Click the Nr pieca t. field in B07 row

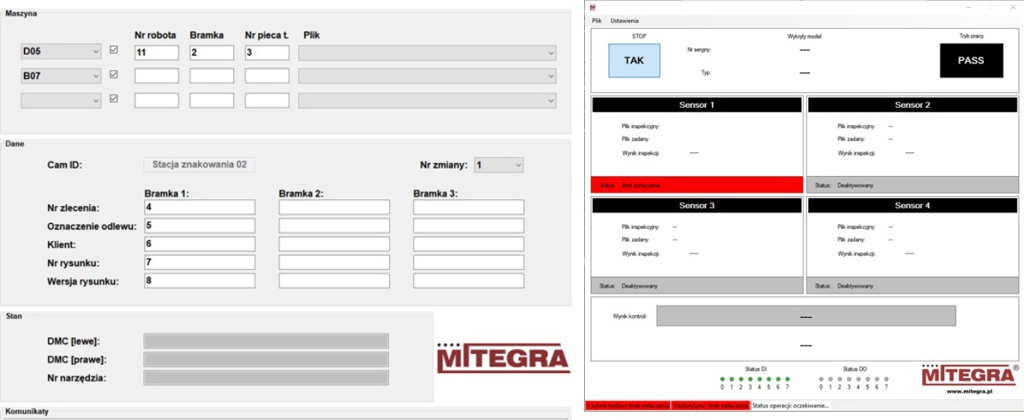point(267,76)
